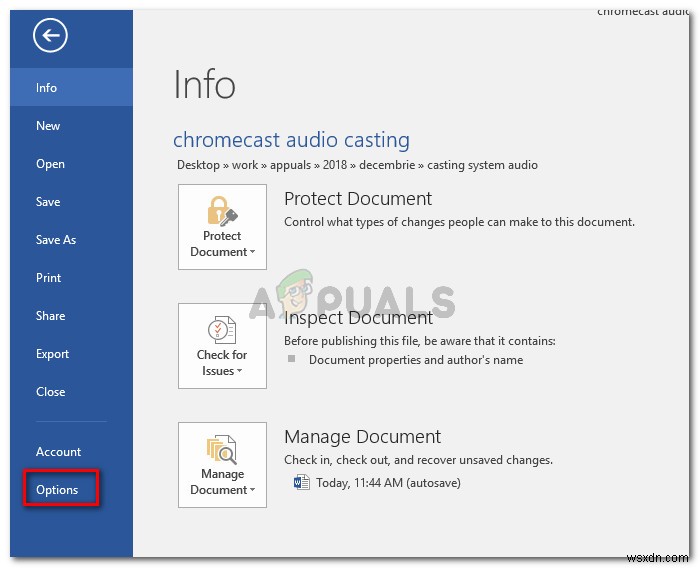The height and width of the screenshot is (568, 700).
Task: Select the Info tab
Action: click(71, 88)
